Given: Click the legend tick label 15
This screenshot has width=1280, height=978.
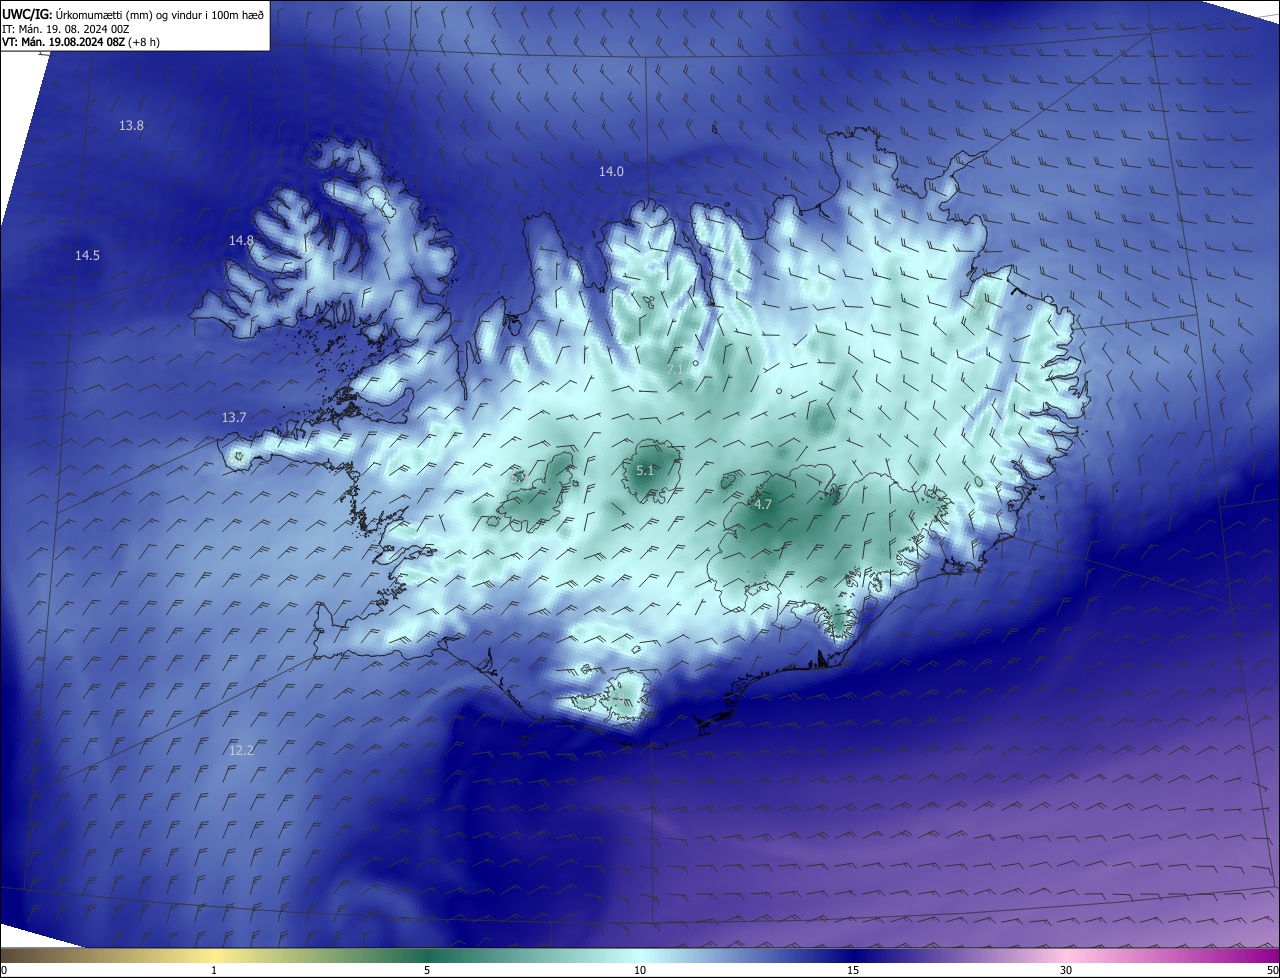Looking at the screenshot, I should [x=853, y=971].
